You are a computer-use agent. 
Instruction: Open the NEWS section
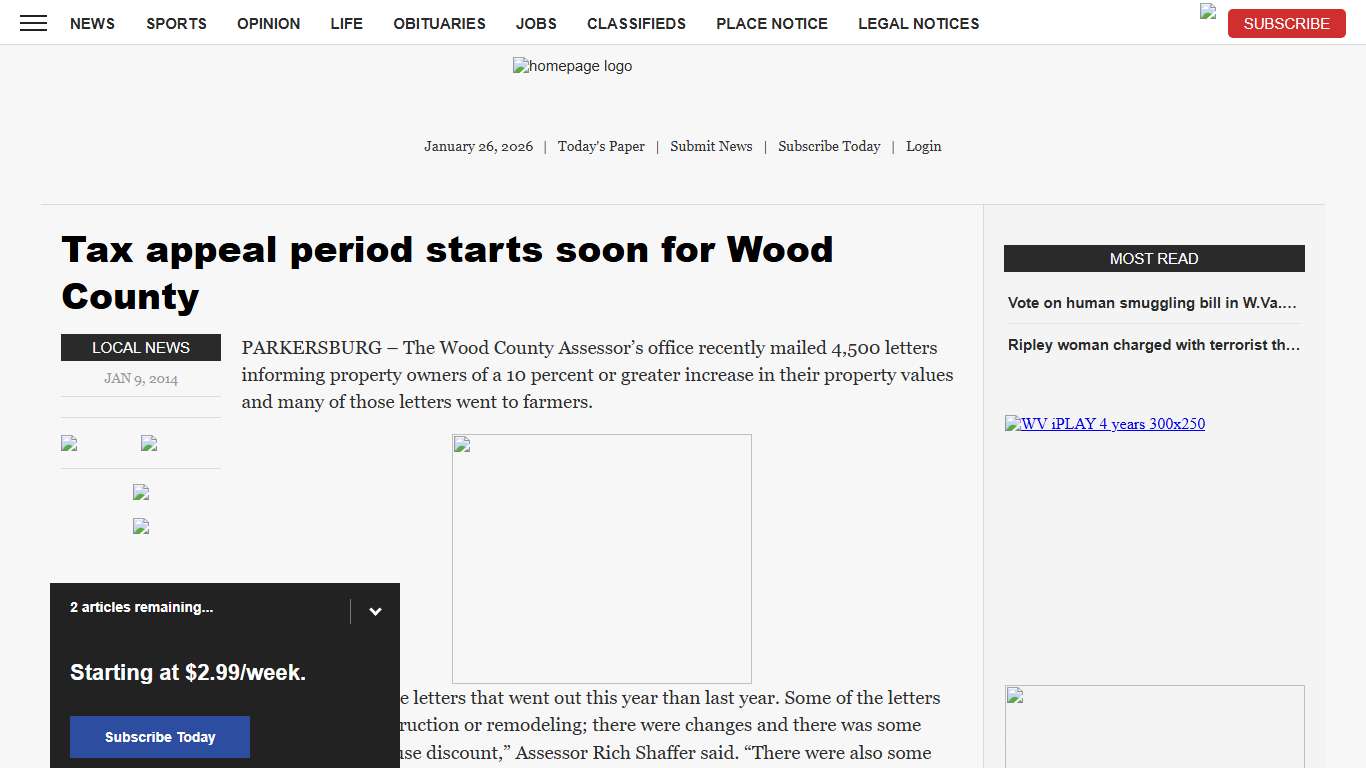click(x=92, y=23)
